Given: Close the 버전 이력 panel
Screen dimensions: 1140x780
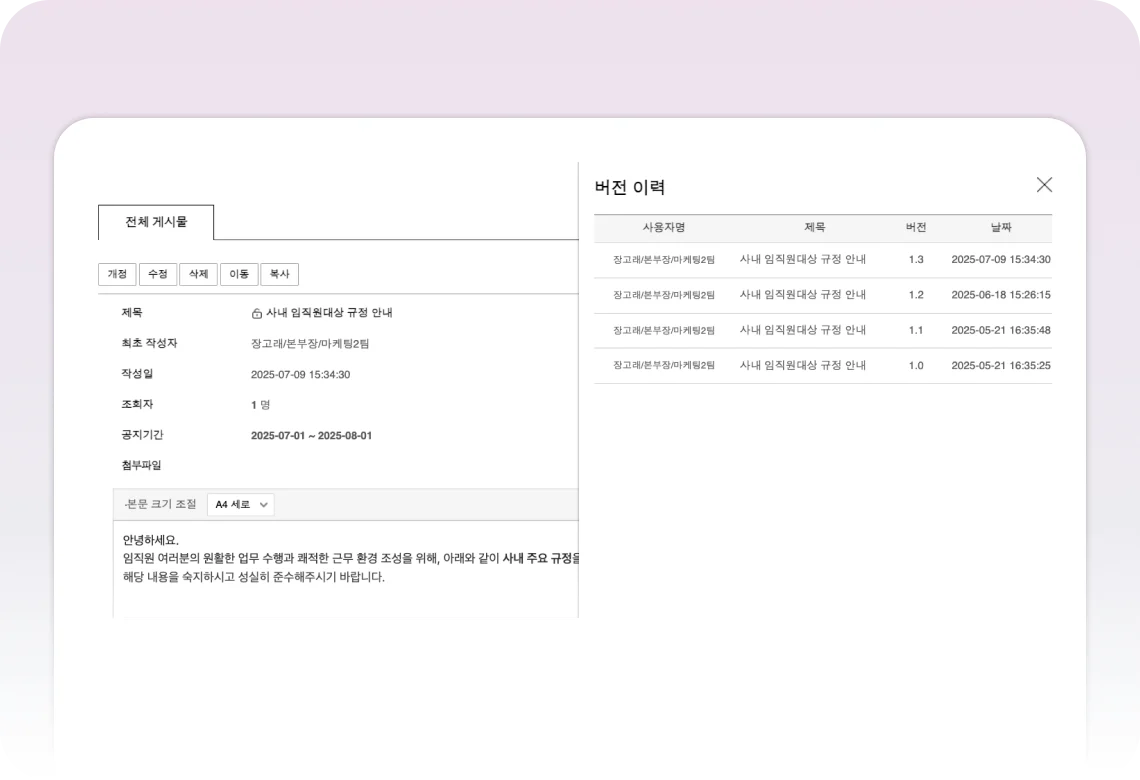Looking at the screenshot, I should pos(1044,185).
